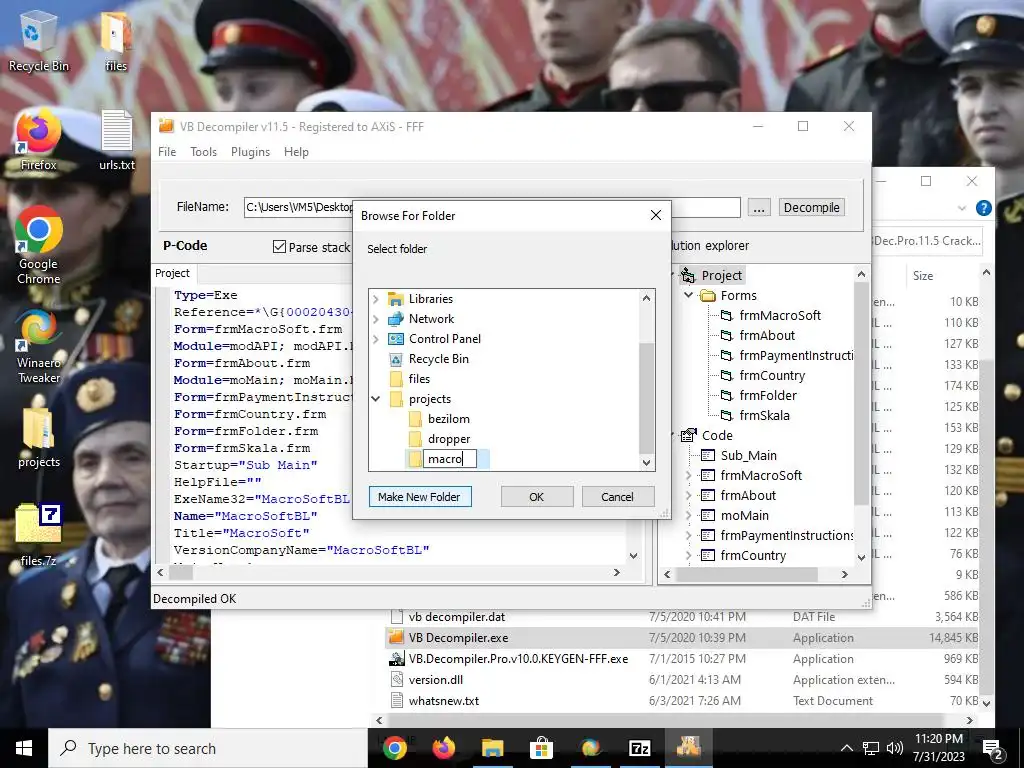The height and width of the screenshot is (768, 1024).
Task: Expand moMain code node
Action: pyautogui.click(x=688, y=516)
